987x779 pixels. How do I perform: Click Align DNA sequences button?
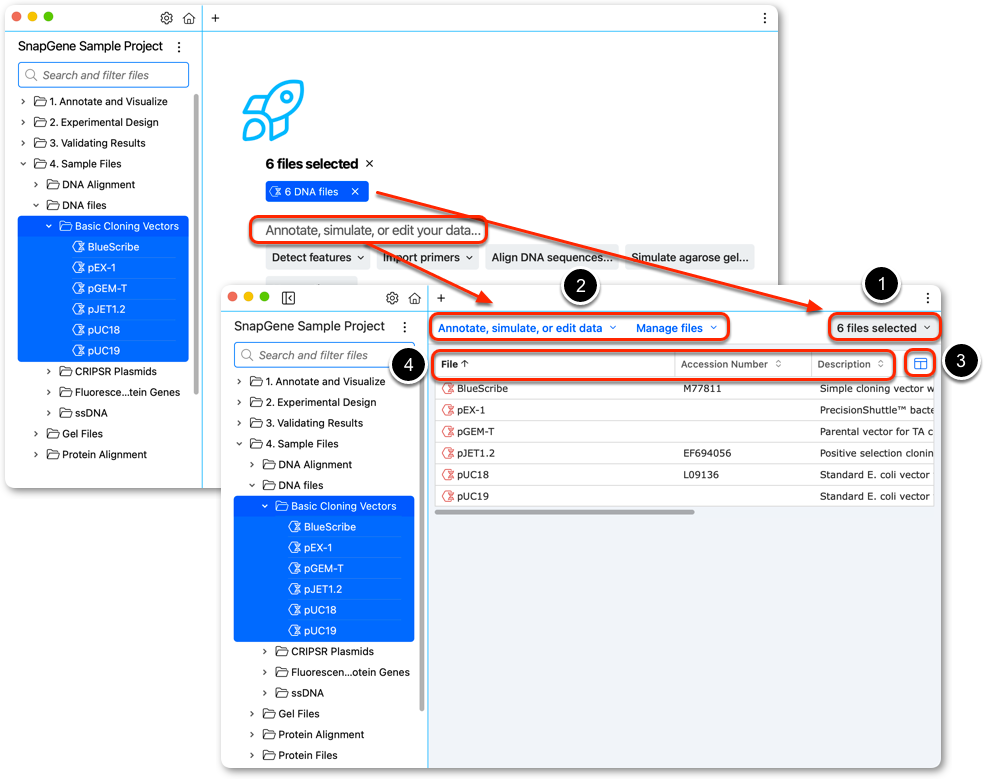[552, 257]
